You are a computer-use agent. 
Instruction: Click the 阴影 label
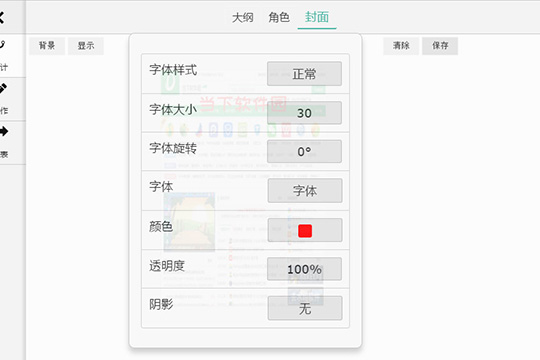coord(161,304)
